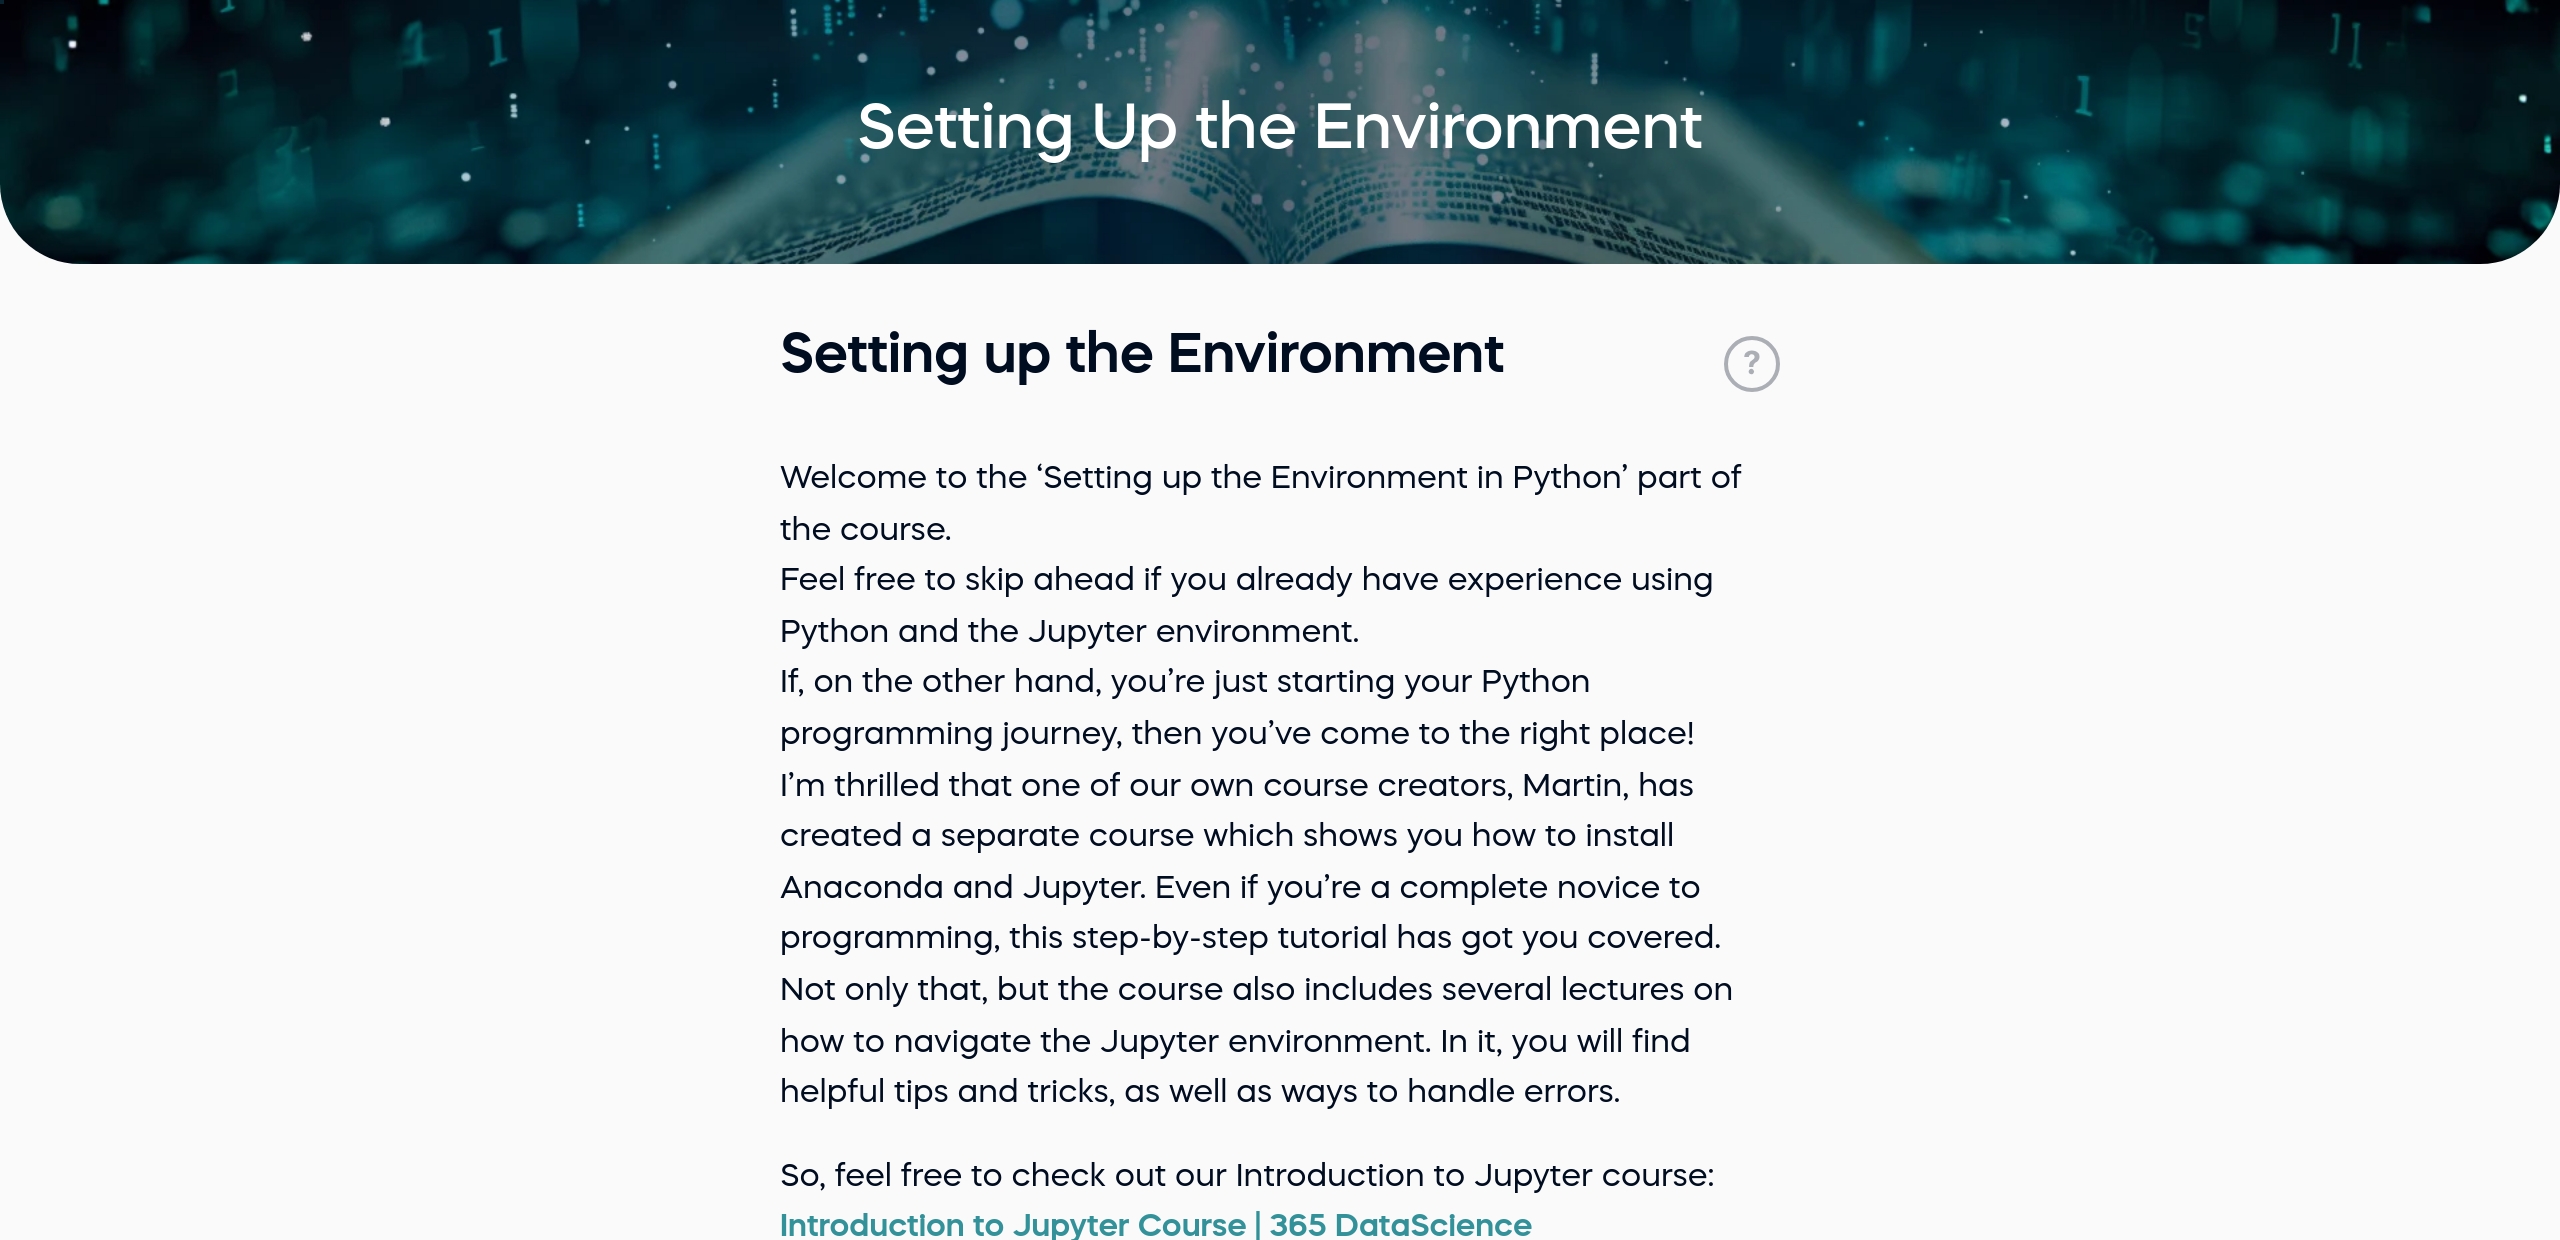
Task: Open the Introduction to Jupyter Course link
Action: tap(1155, 1224)
